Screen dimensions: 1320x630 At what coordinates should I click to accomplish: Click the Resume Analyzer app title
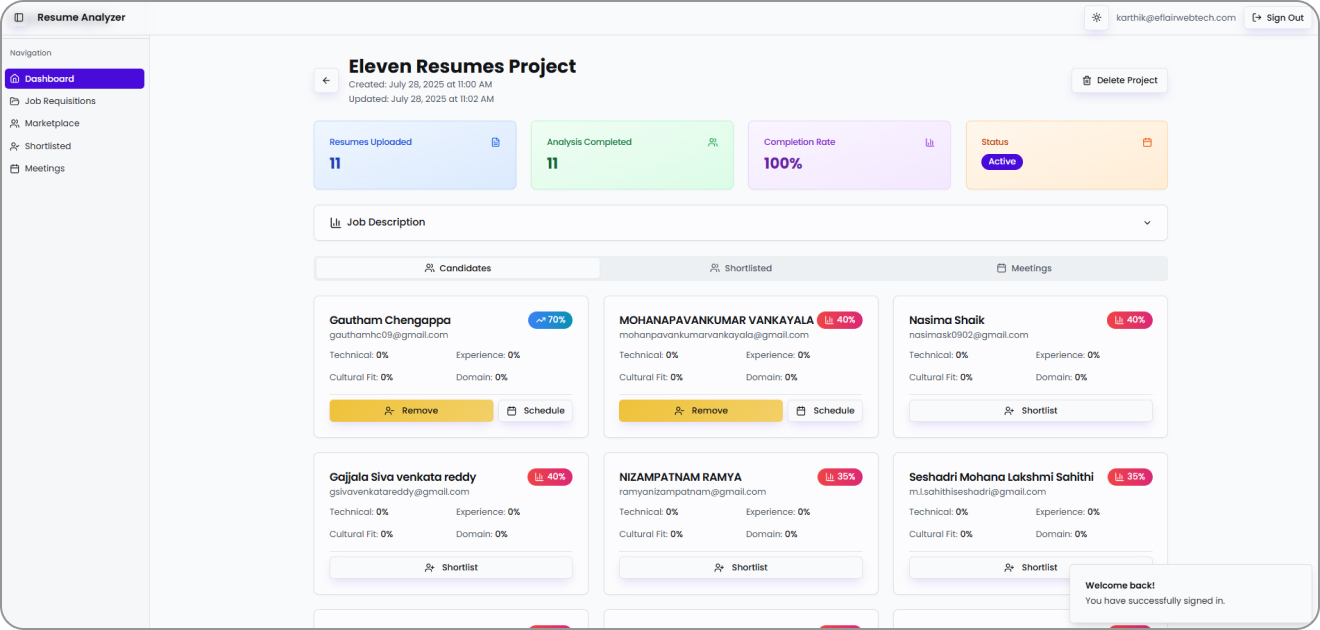coord(81,17)
